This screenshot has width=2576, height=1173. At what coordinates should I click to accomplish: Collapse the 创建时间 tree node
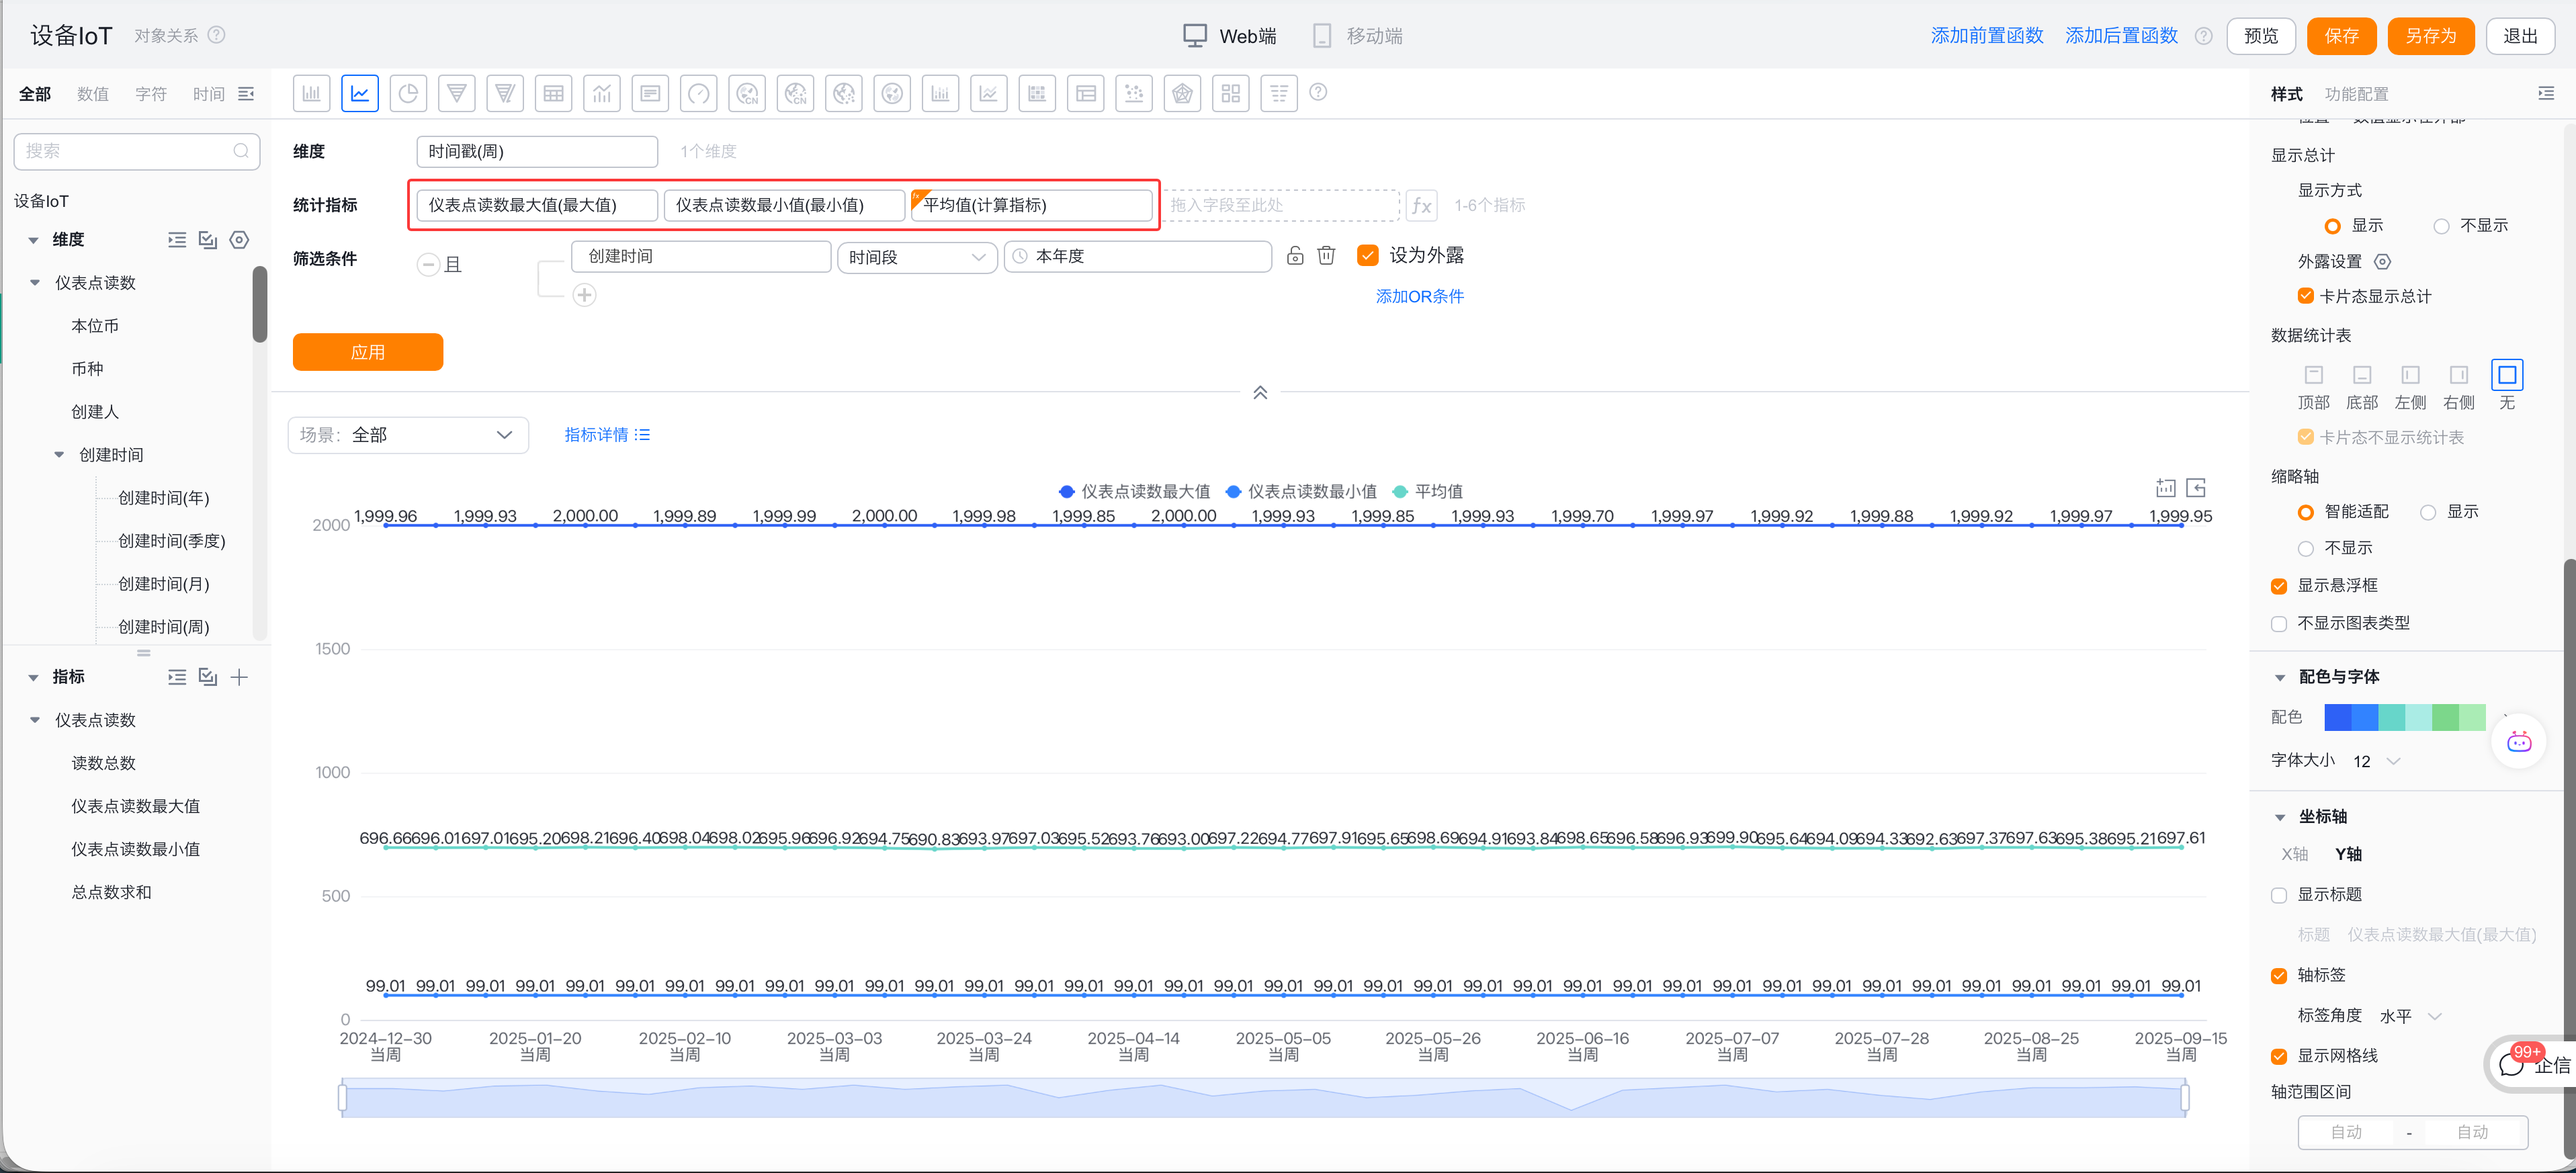click(x=59, y=455)
